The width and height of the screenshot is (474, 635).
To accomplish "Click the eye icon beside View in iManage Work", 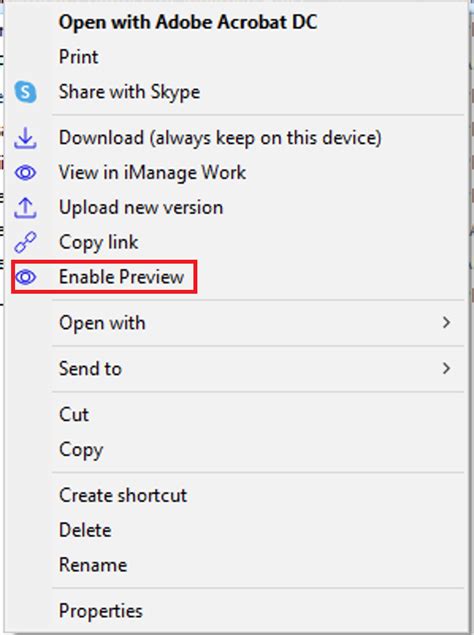I will [x=25, y=173].
